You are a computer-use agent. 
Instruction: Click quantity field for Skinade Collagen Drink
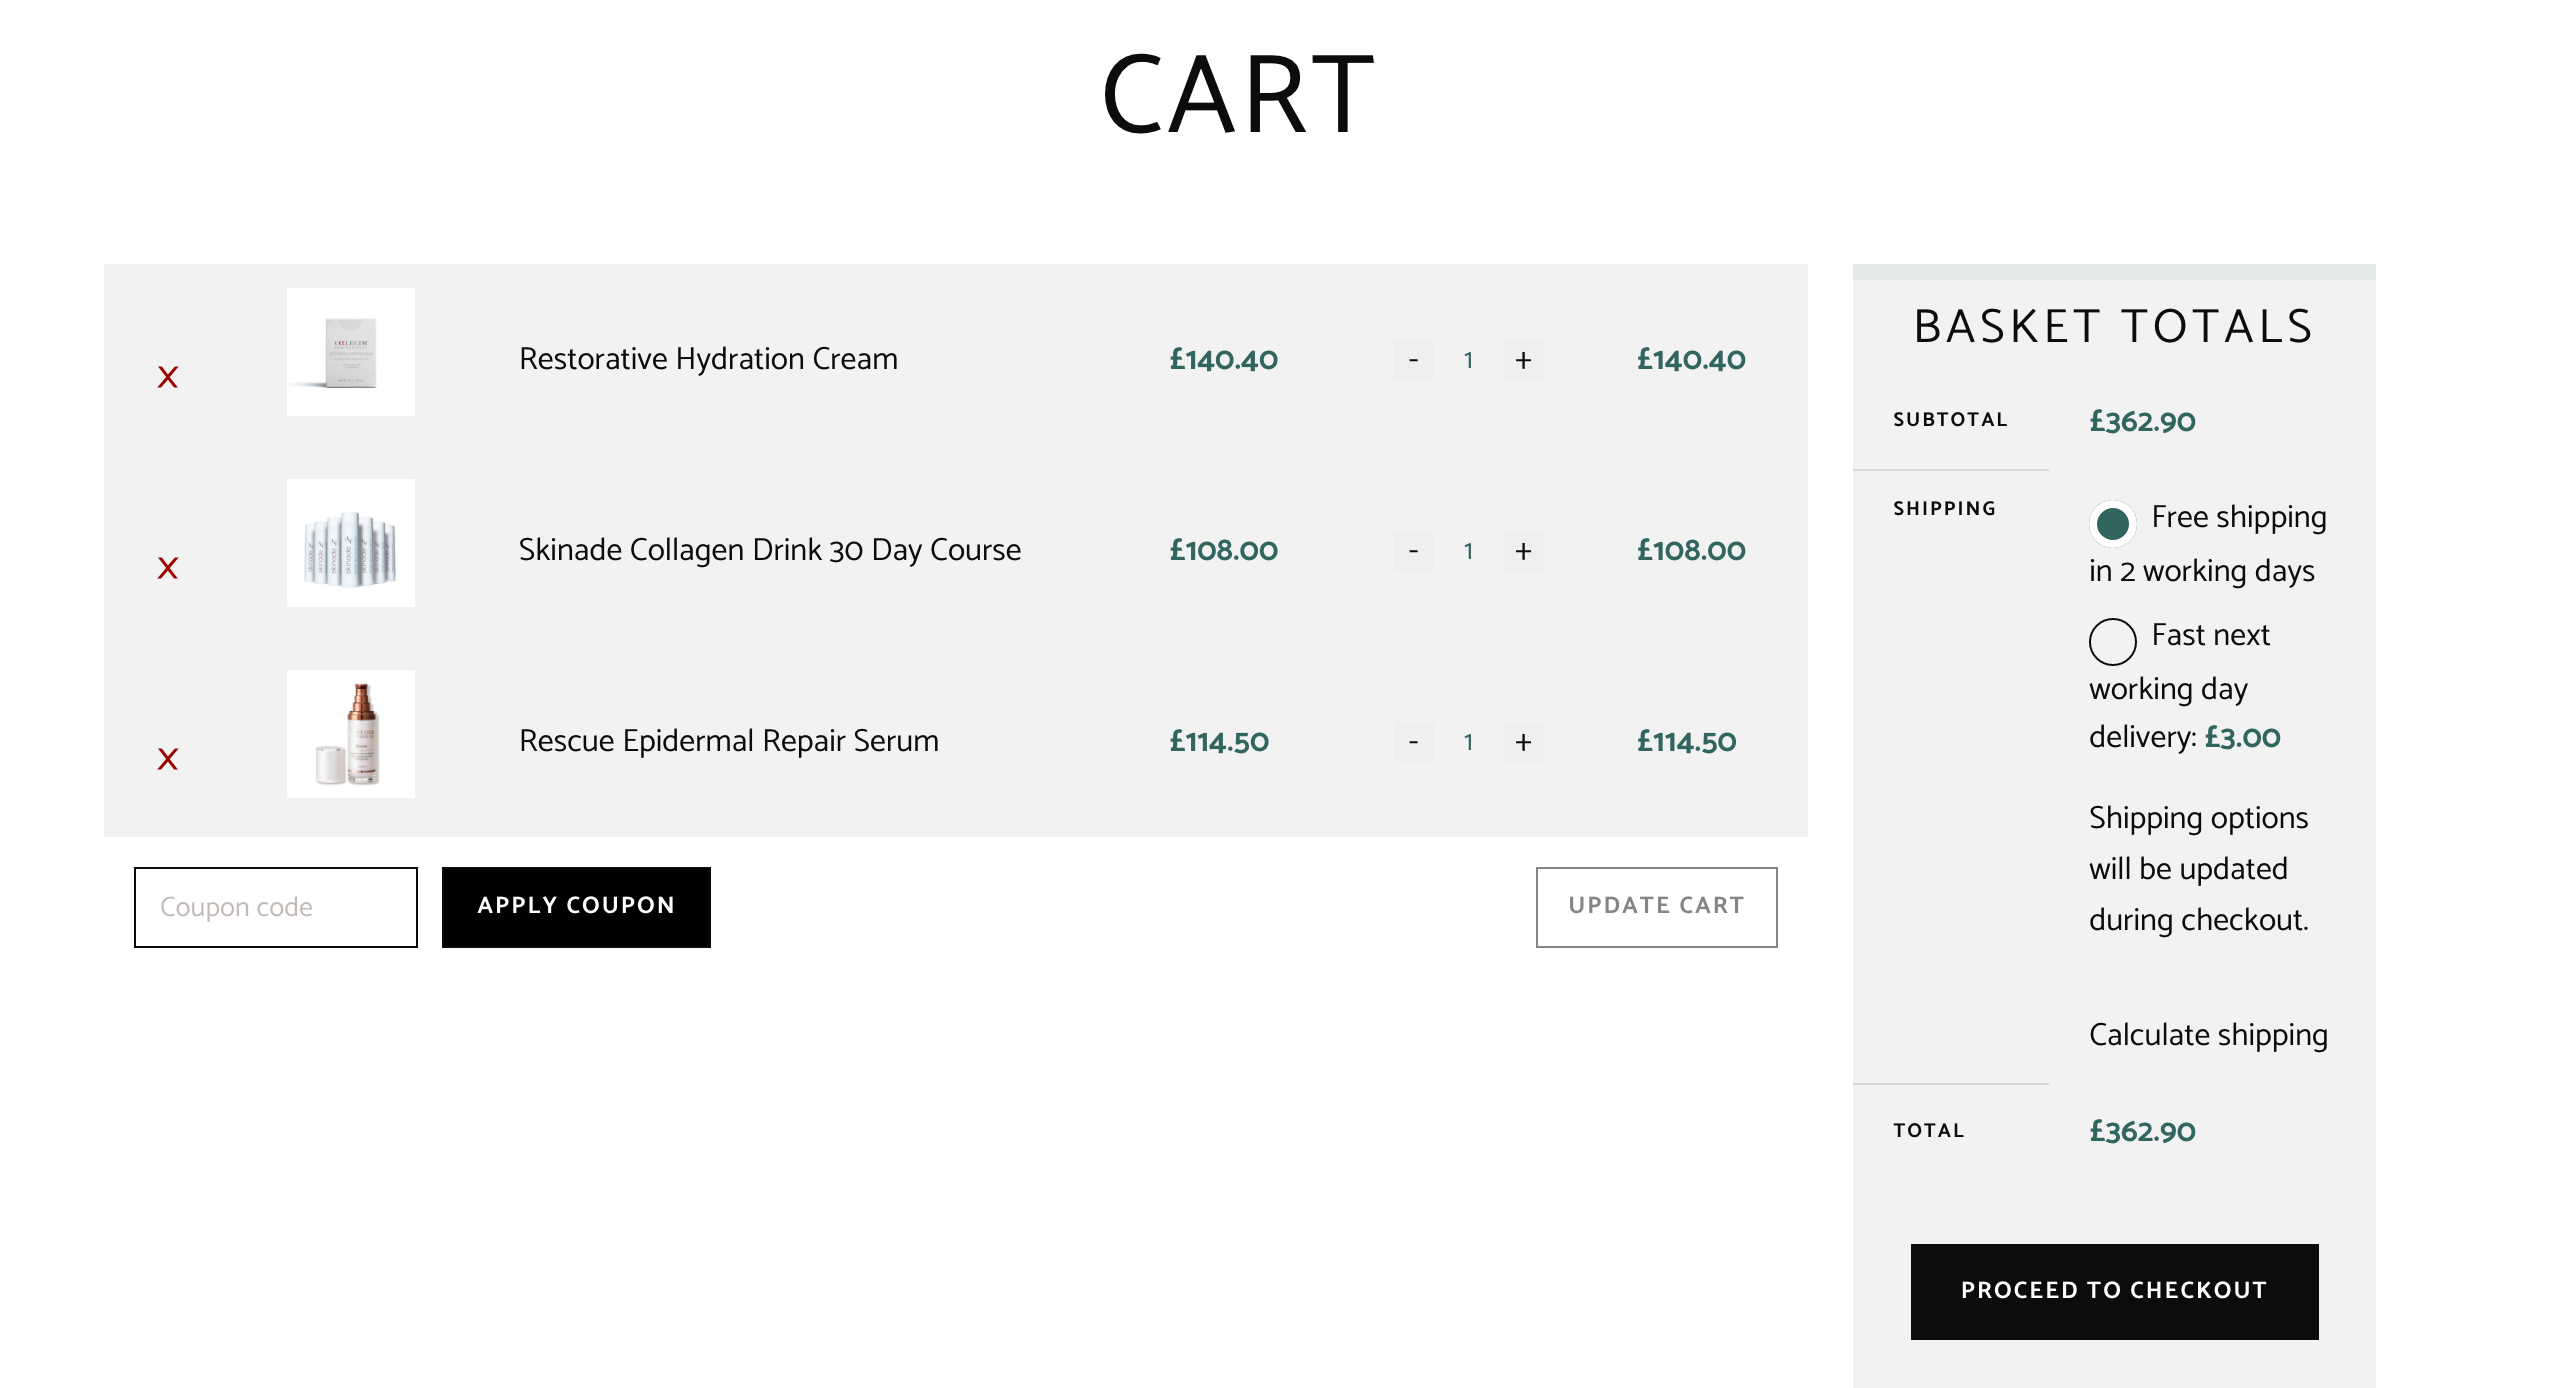pyautogui.click(x=1468, y=551)
